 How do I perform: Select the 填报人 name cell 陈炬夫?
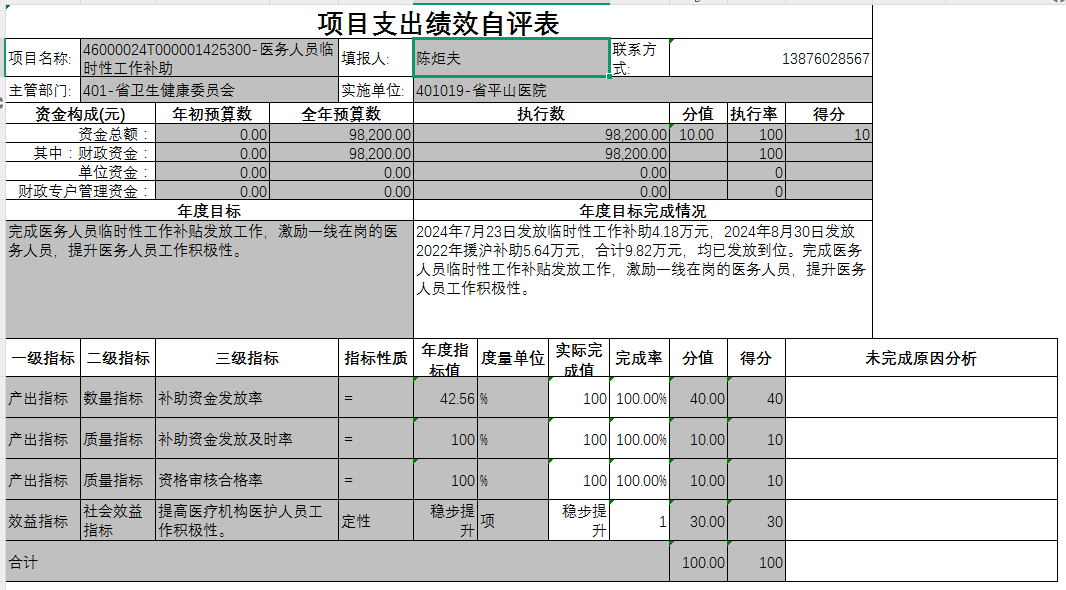pos(510,58)
